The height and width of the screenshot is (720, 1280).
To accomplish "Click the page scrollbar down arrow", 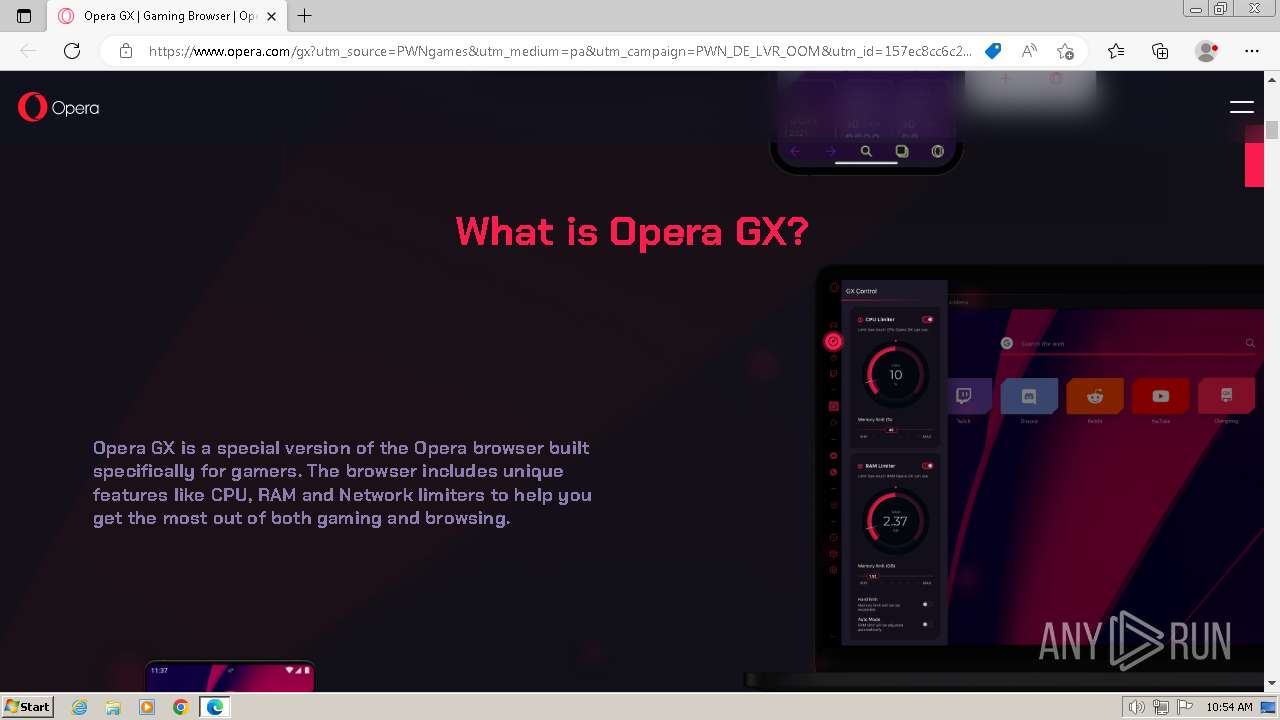I will coord(1272,683).
